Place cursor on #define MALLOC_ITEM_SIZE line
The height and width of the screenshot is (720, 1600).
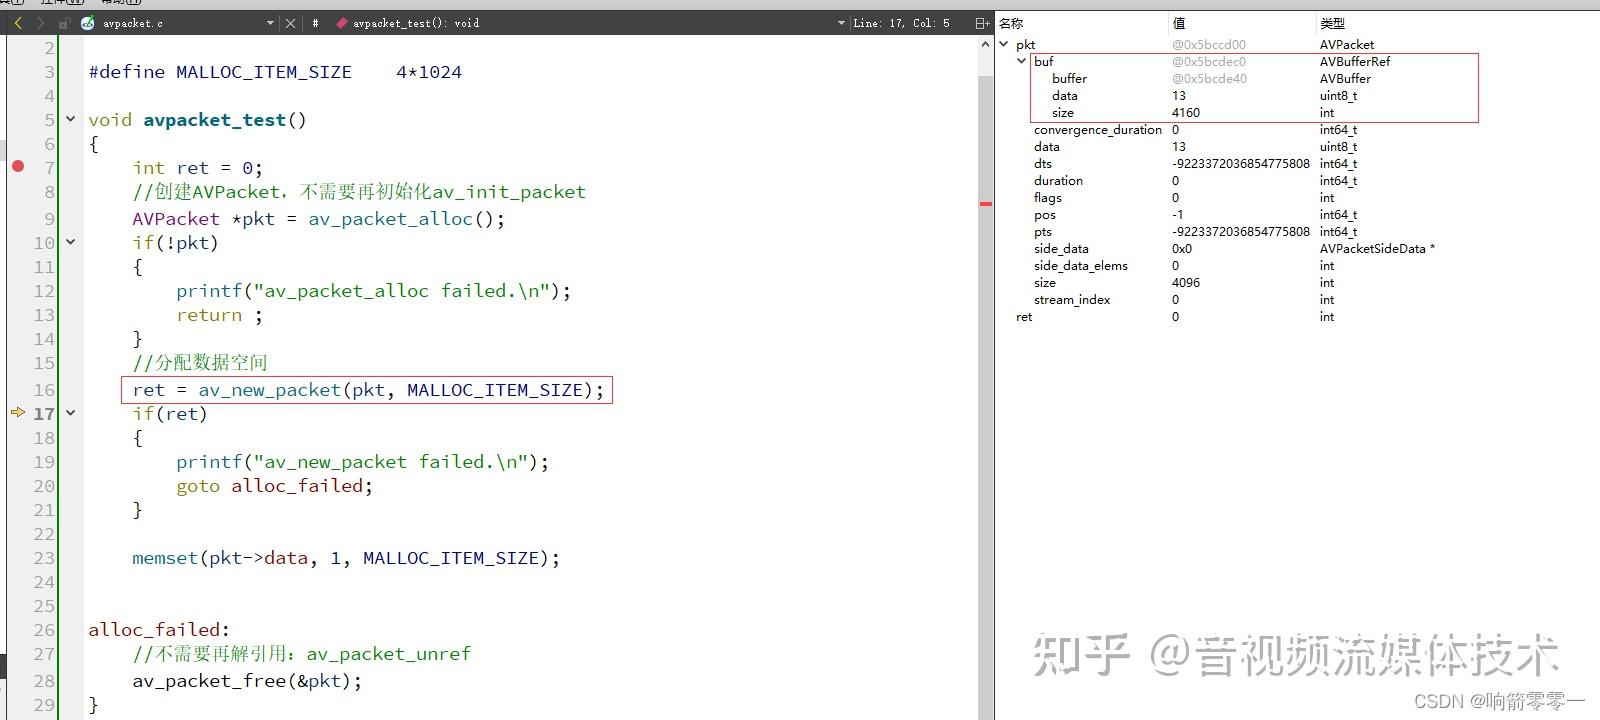[275, 72]
